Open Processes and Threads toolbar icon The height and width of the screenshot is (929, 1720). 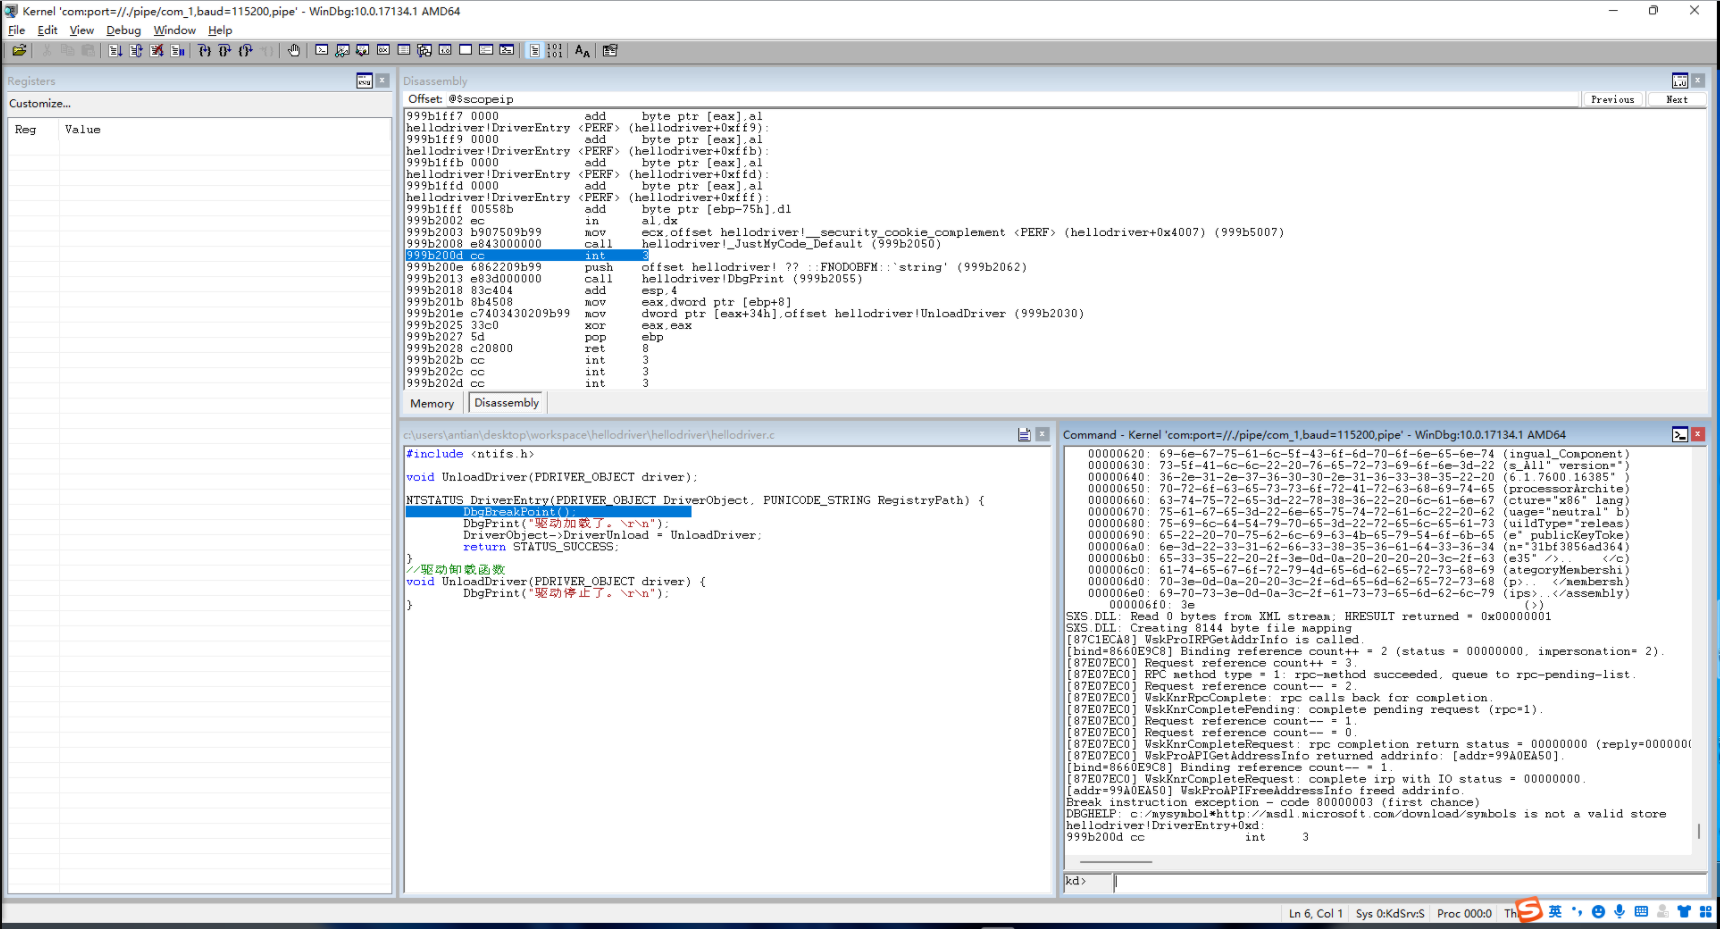point(486,50)
